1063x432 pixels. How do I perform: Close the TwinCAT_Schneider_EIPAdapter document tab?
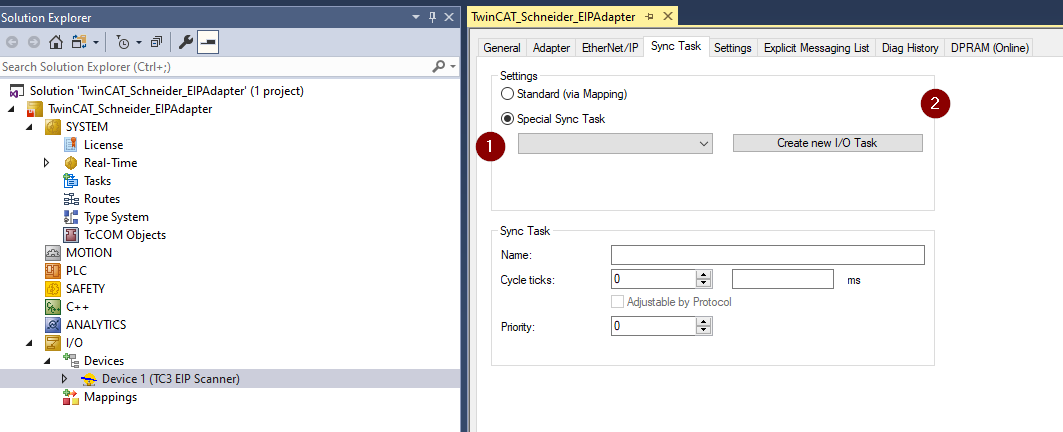coord(667,16)
